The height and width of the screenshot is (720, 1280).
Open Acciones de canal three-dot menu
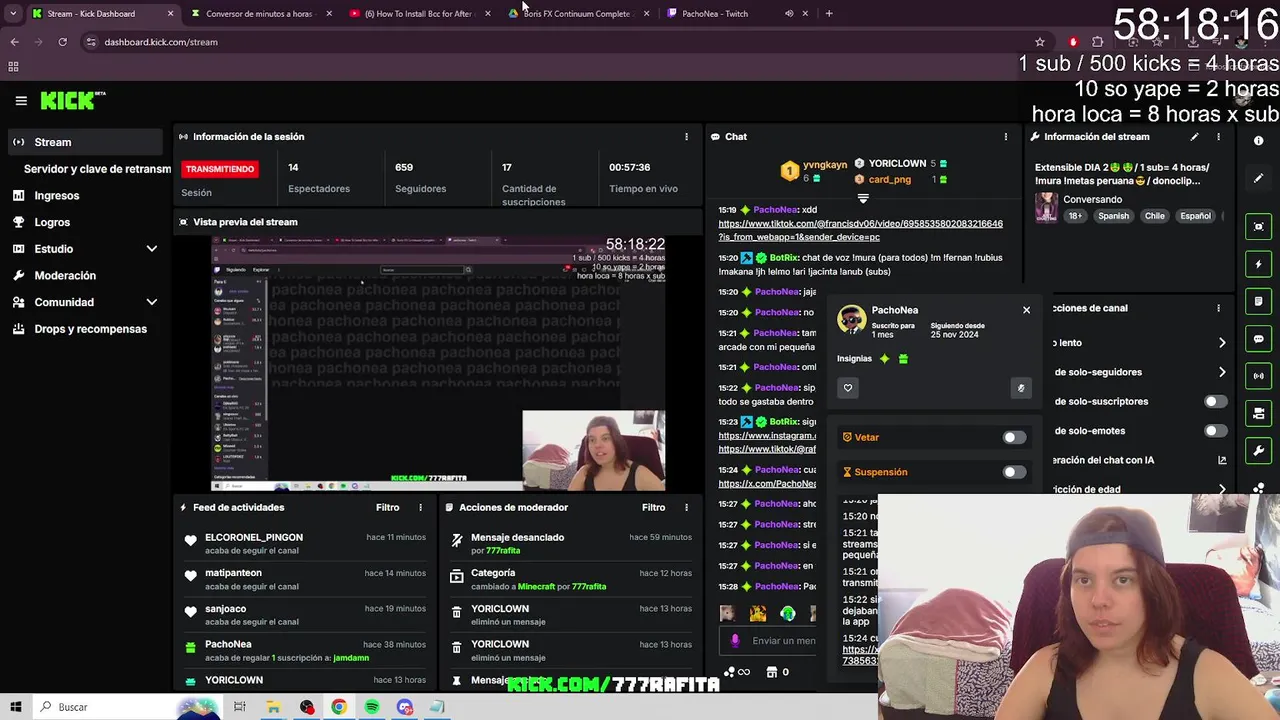click(1218, 308)
